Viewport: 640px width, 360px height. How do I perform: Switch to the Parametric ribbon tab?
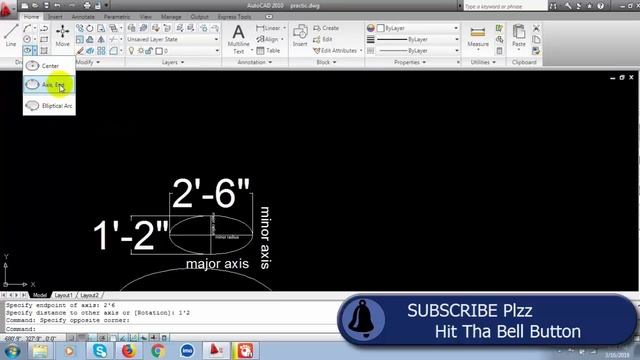point(117,17)
